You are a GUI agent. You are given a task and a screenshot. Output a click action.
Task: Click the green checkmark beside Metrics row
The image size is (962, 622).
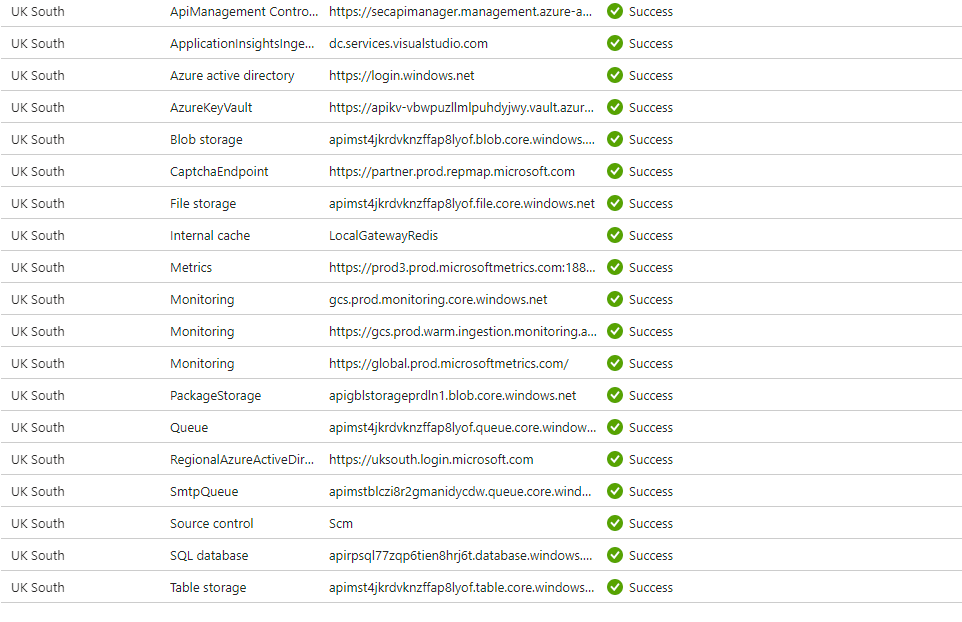coord(615,268)
